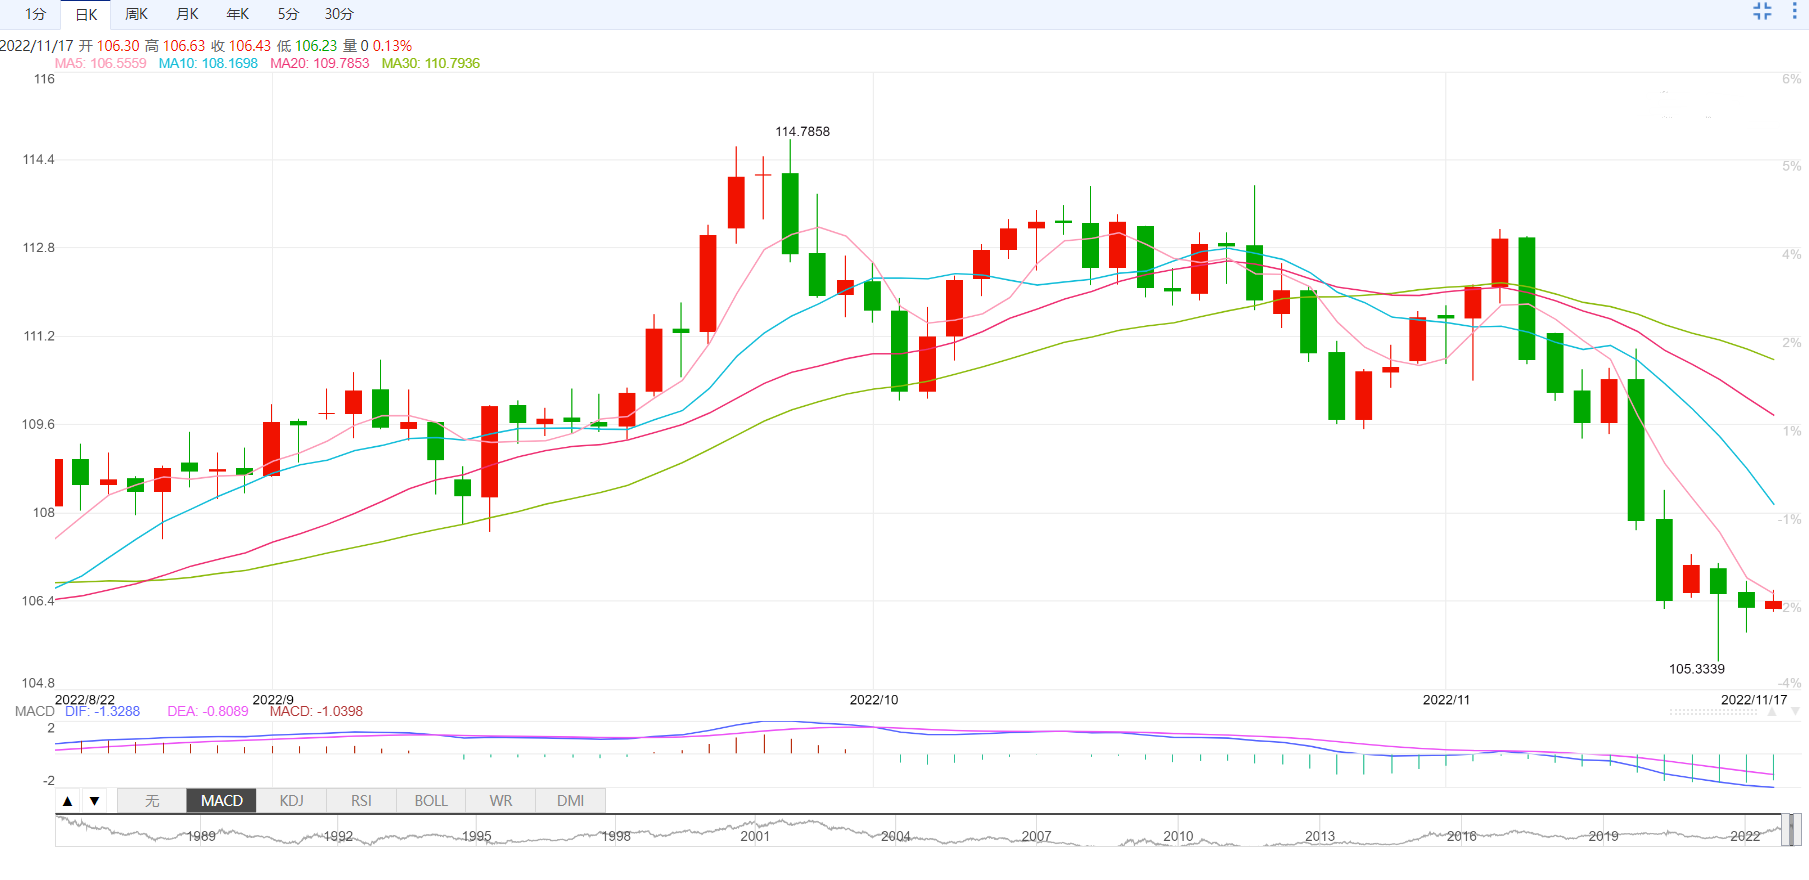
Task: Click the 105.3339 low price annotation
Action: click(x=1697, y=669)
